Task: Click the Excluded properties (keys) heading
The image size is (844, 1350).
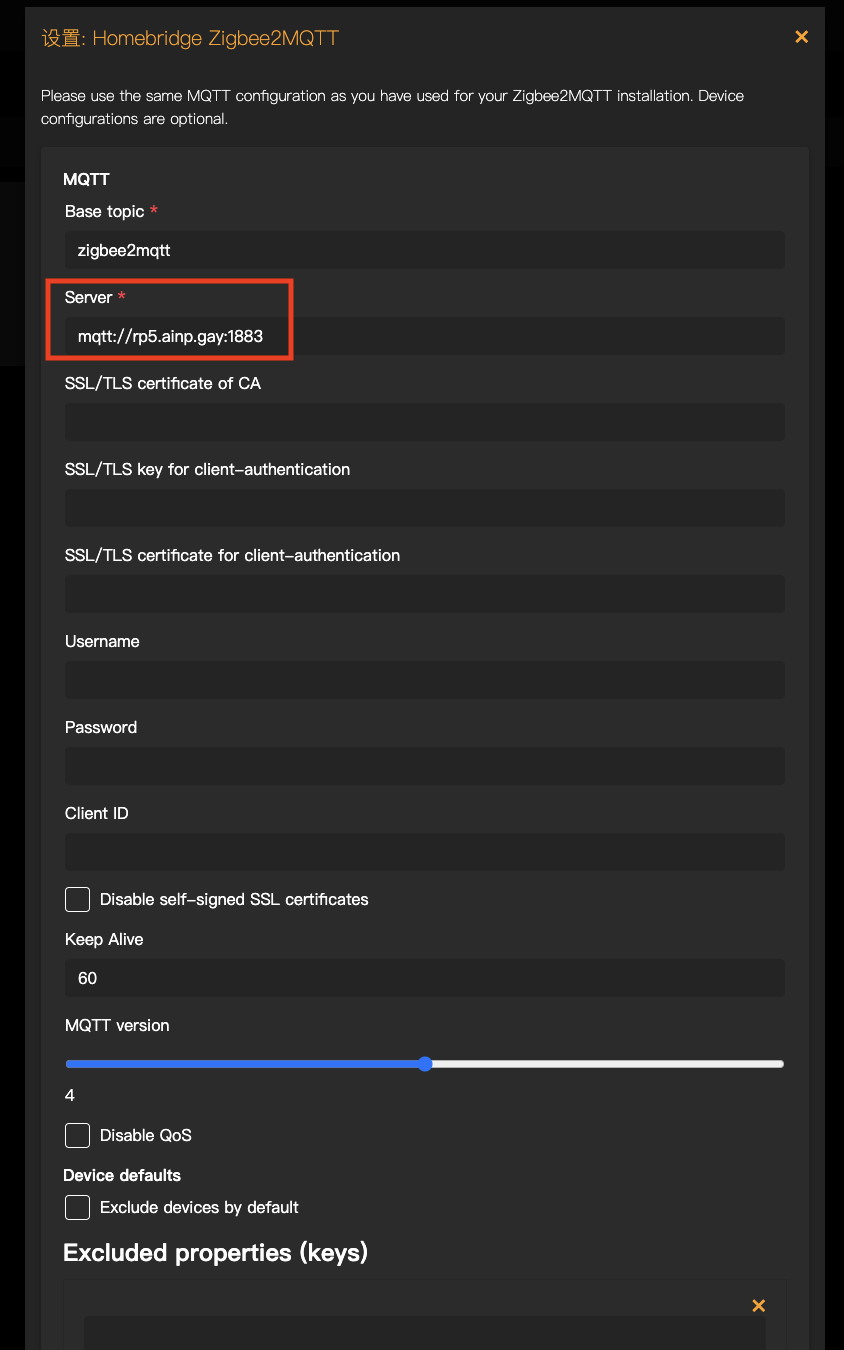Action: (x=215, y=1253)
